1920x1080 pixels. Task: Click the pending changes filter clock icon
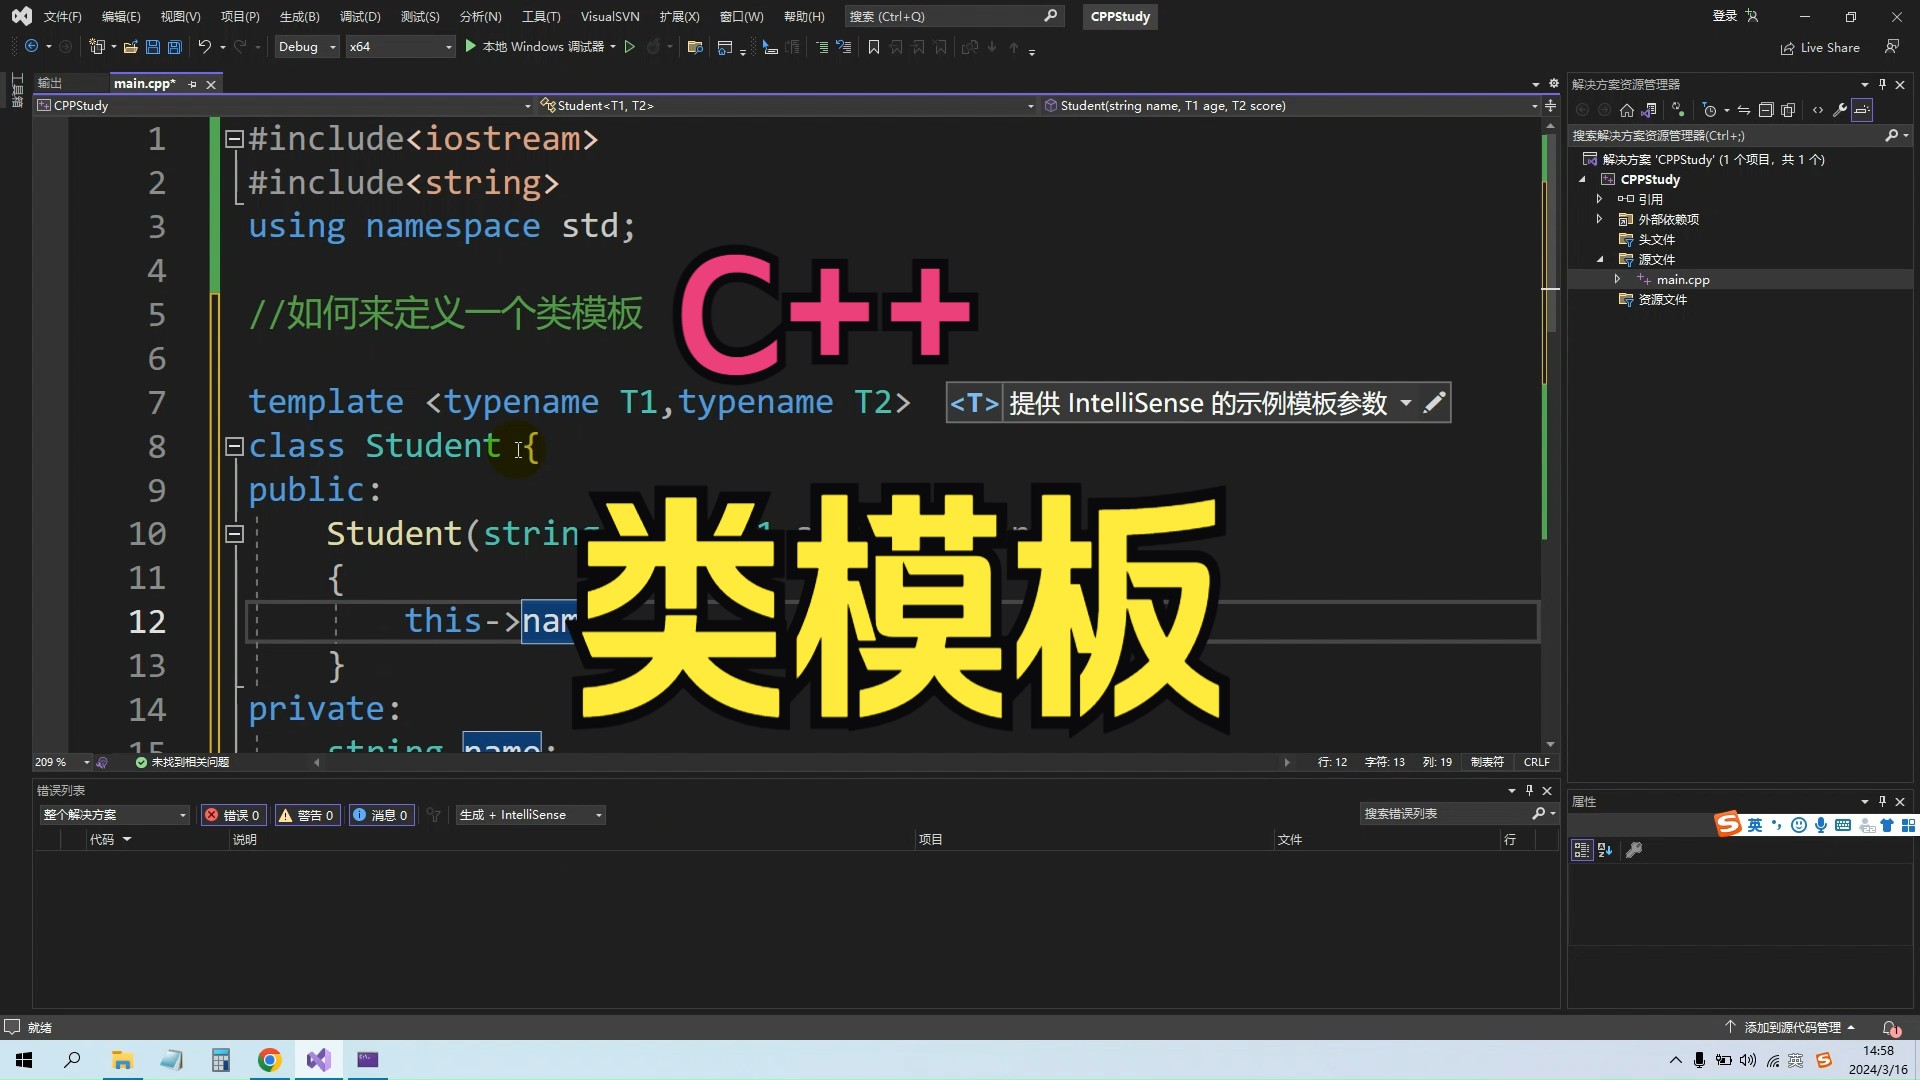(x=1710, y=110)
